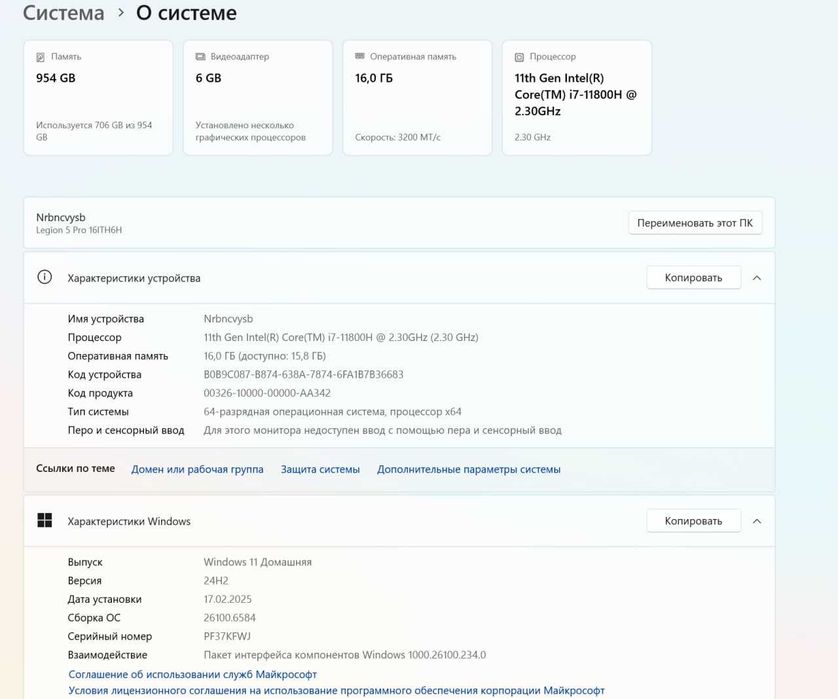Select the 954 GB storage value

(x=56, y=78)
